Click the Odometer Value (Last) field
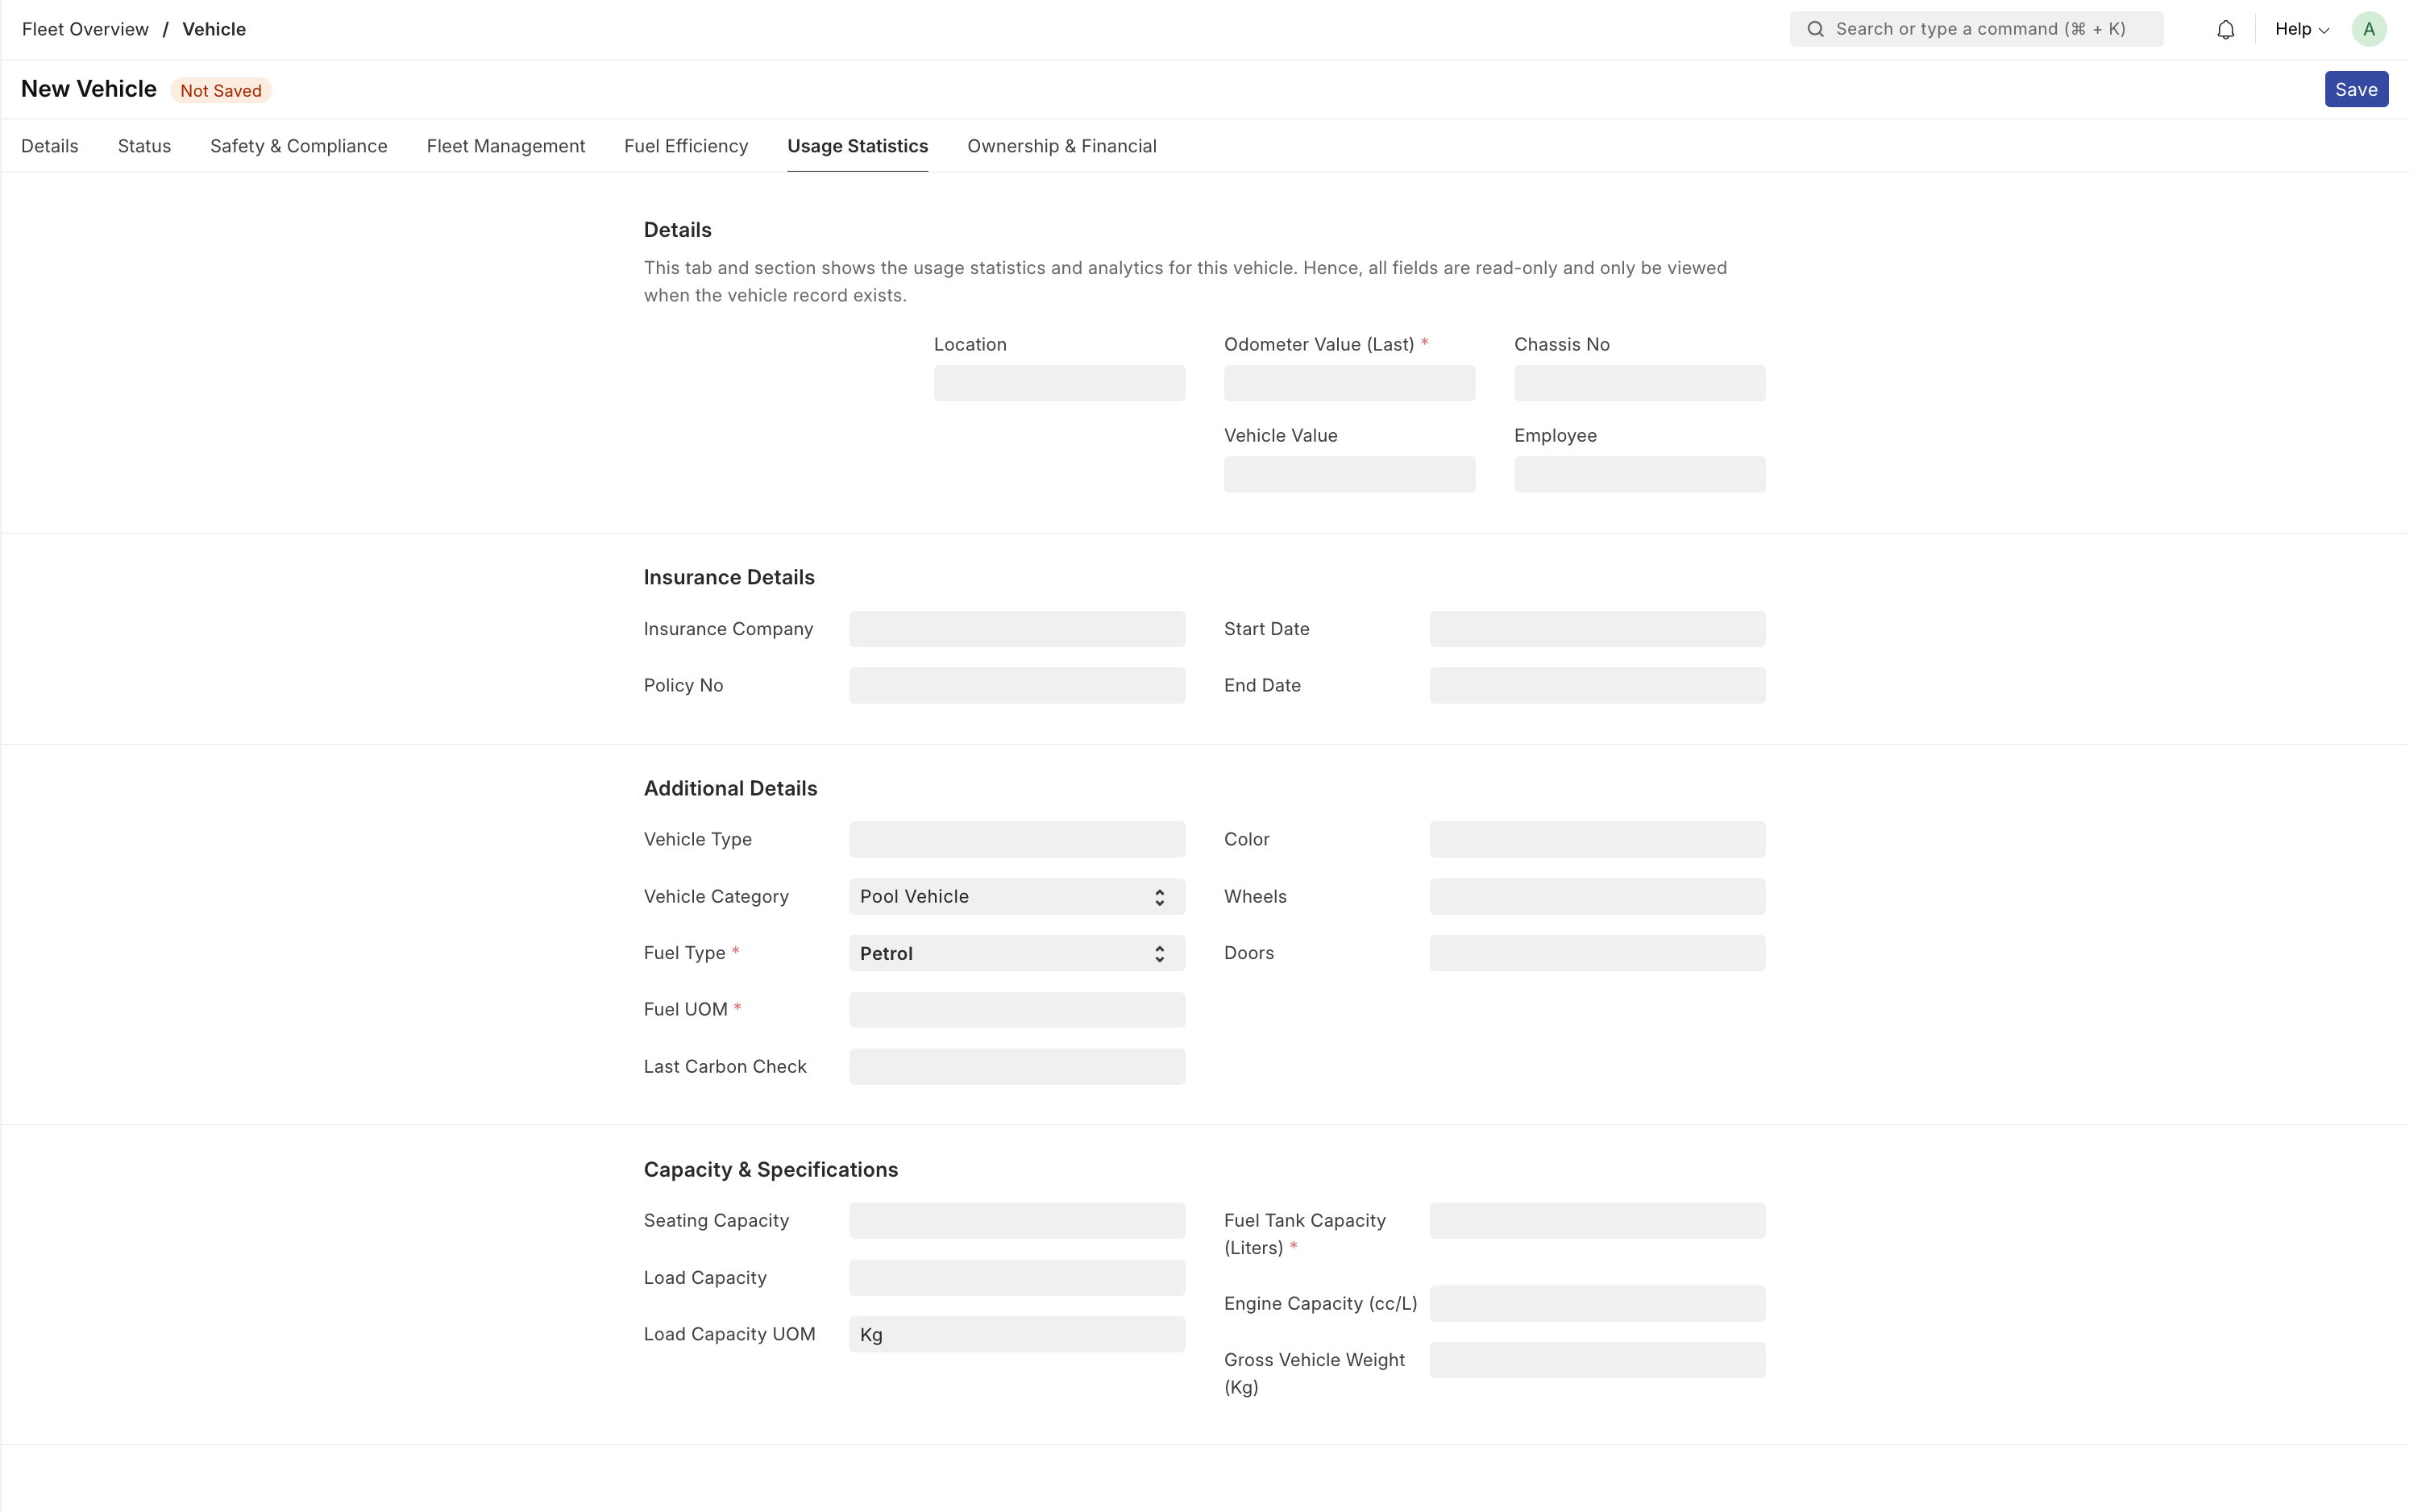 (1348, 383)
